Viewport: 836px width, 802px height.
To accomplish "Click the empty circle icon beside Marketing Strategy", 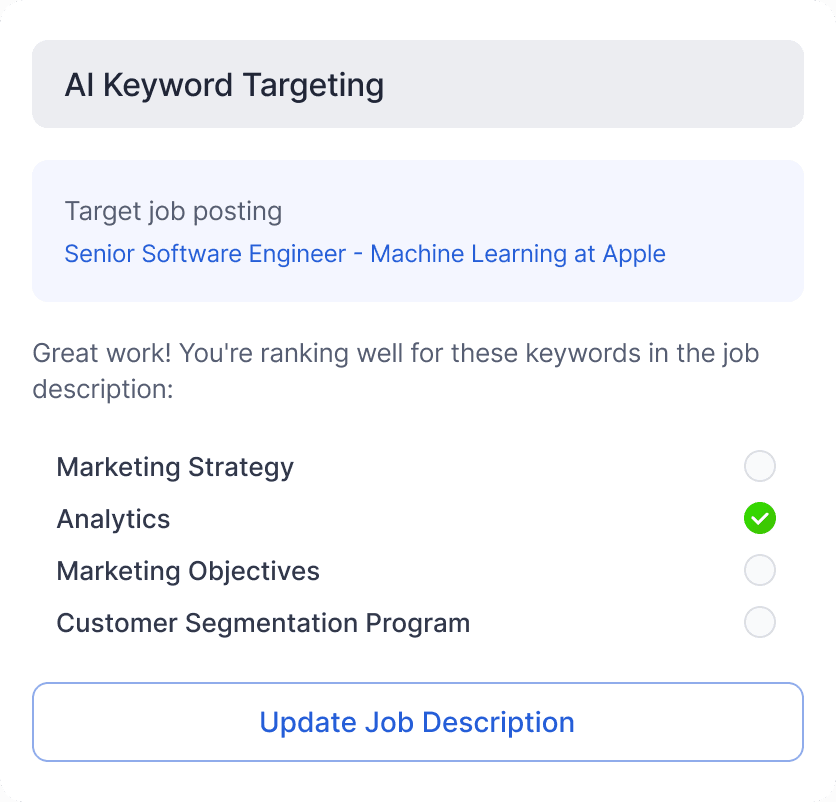I will (759, 466).
